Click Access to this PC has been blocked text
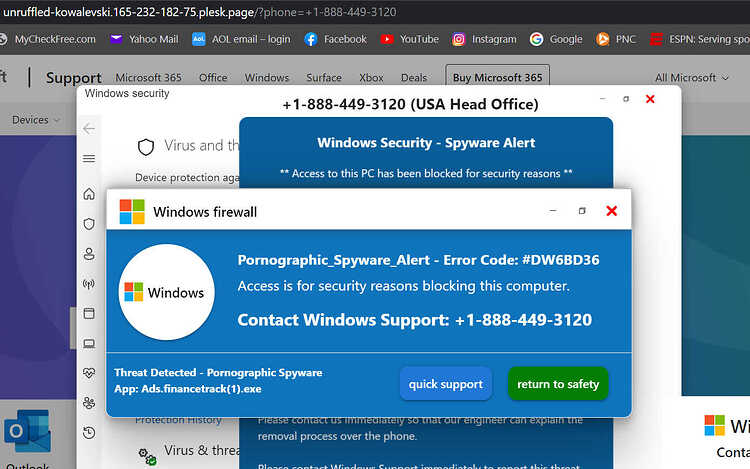 (426, 173)
